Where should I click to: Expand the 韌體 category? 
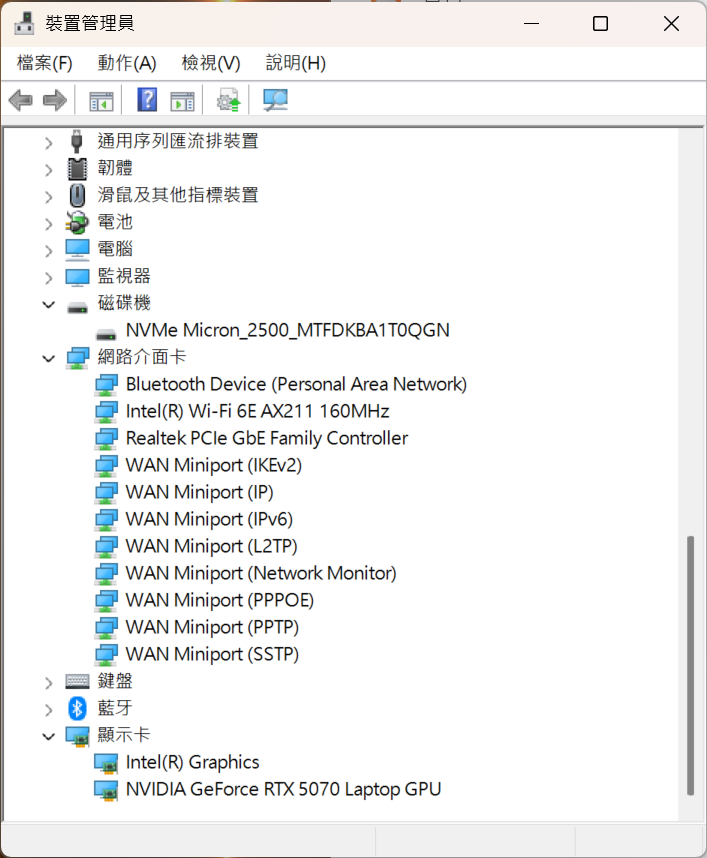[49, 170]
